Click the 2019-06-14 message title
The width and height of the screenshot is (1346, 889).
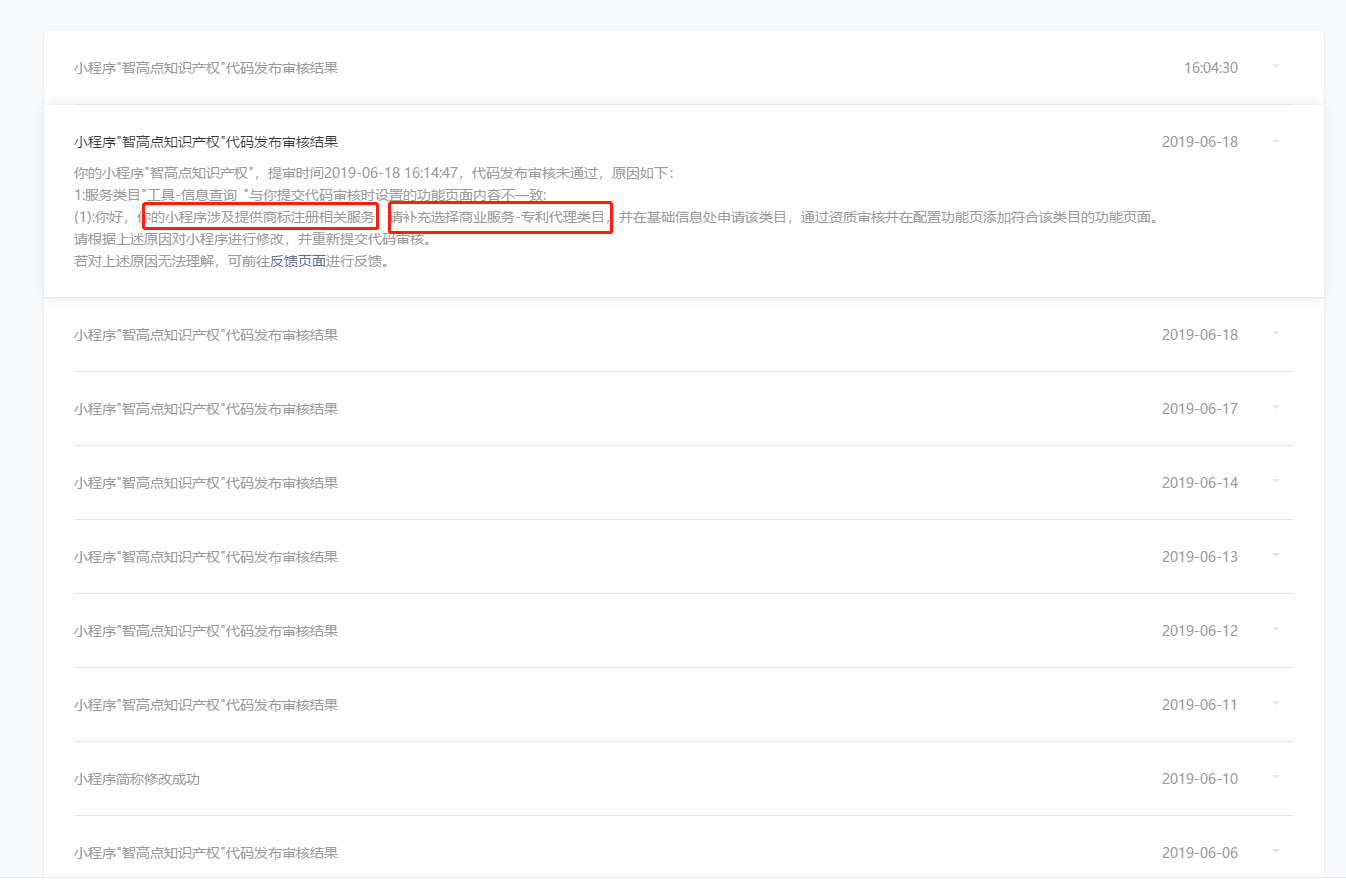coord(206,483)
